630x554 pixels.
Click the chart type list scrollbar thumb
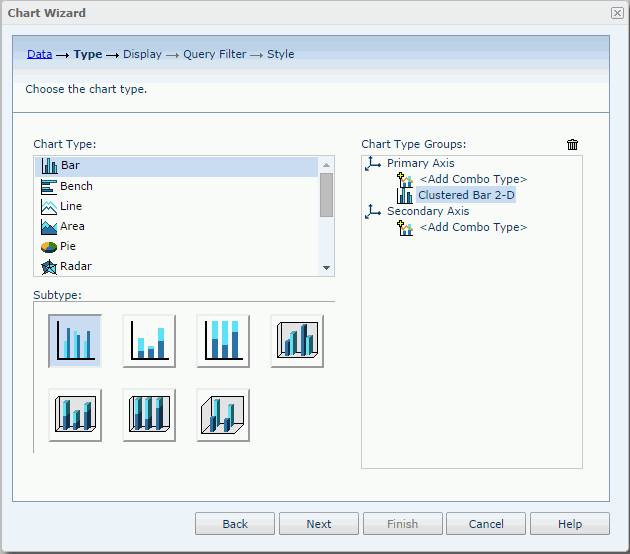(326, 195)
